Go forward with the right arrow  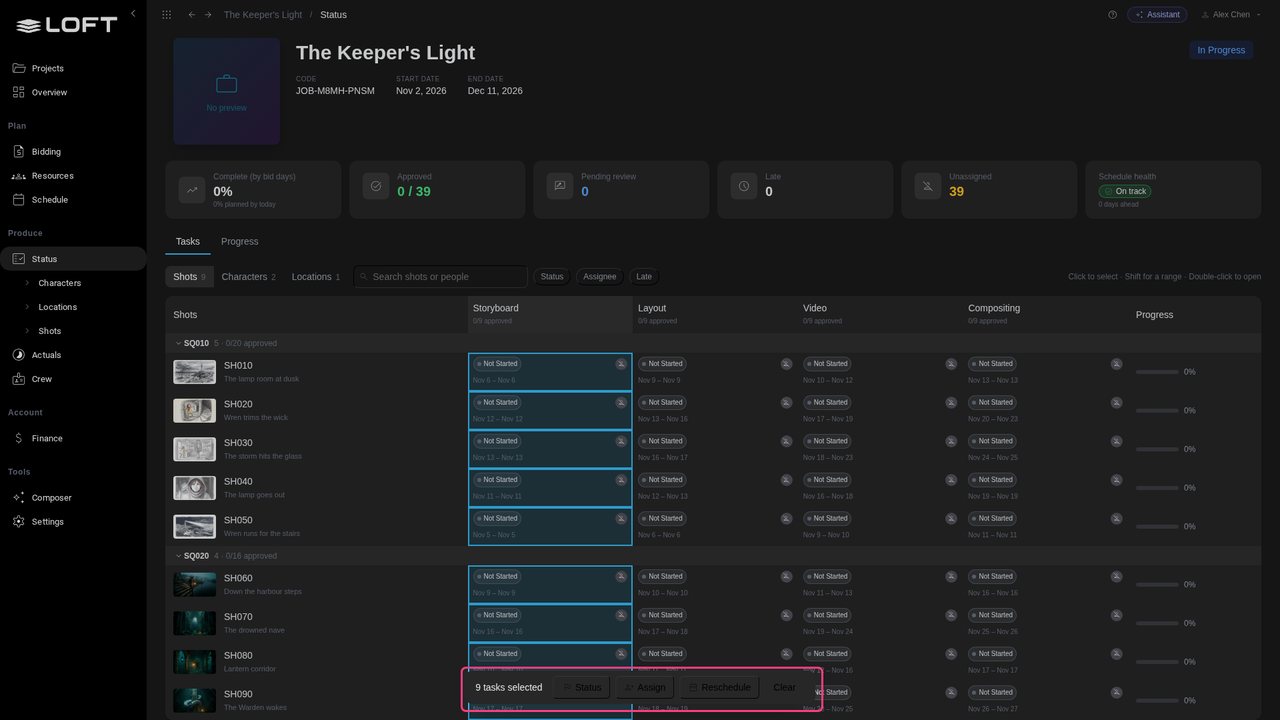[208, 15]
